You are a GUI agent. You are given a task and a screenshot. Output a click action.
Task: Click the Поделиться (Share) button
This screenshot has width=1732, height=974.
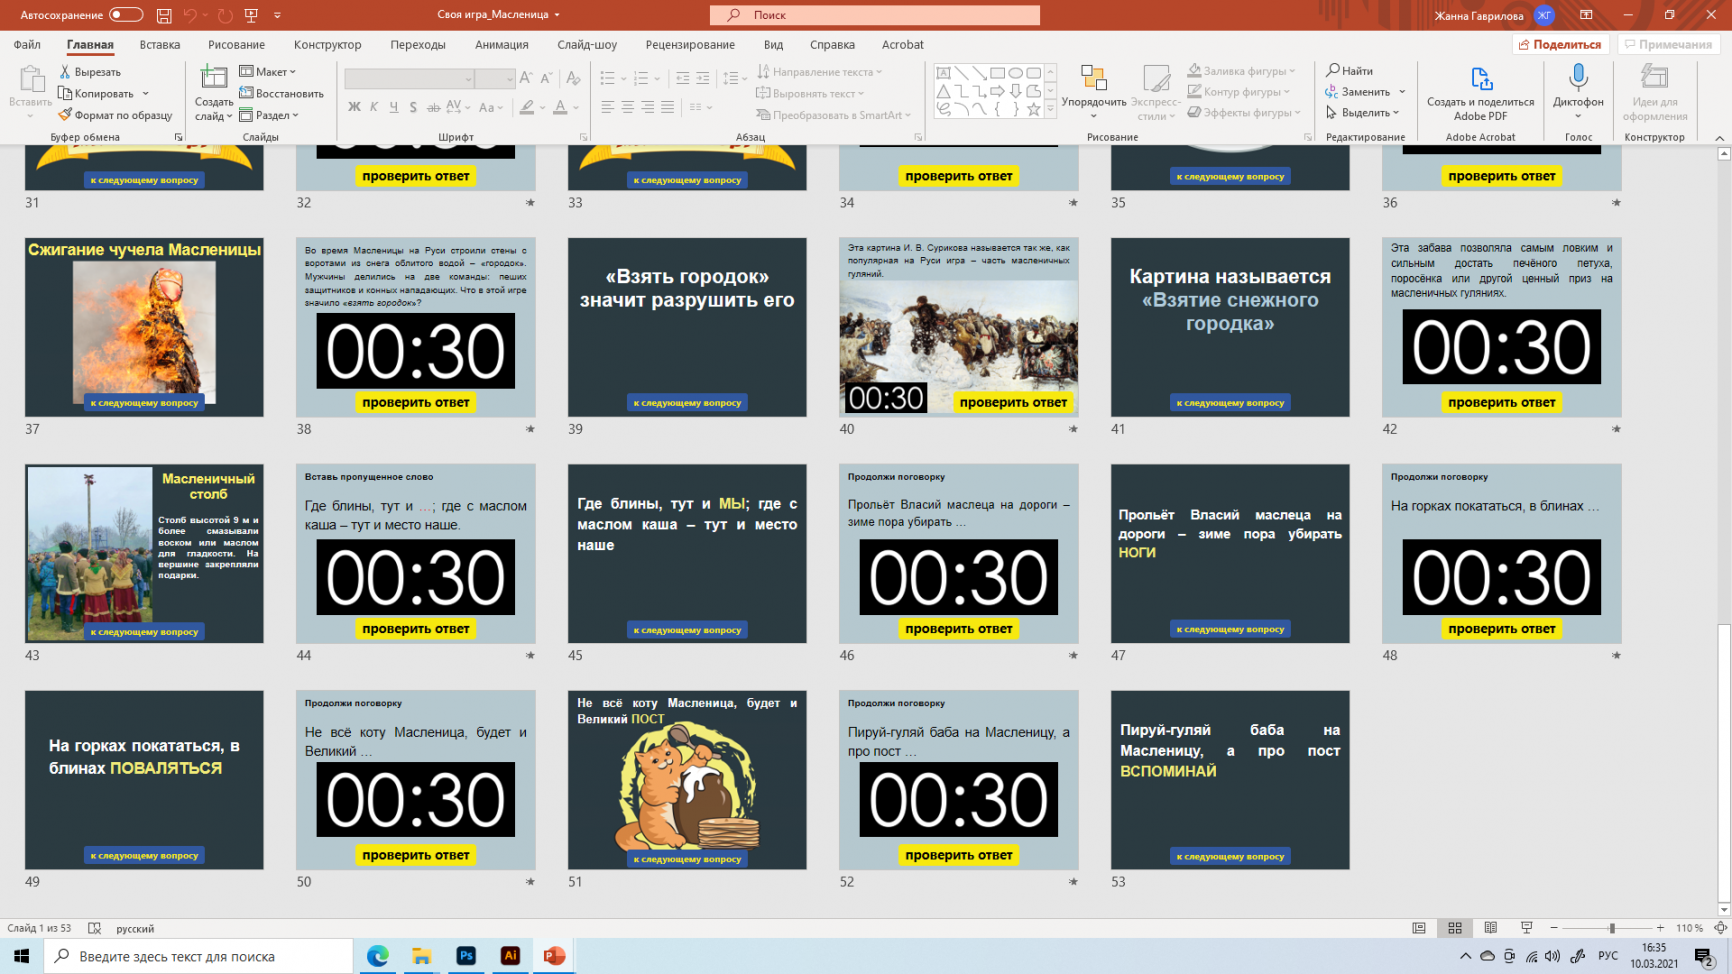pos(1559,45)
